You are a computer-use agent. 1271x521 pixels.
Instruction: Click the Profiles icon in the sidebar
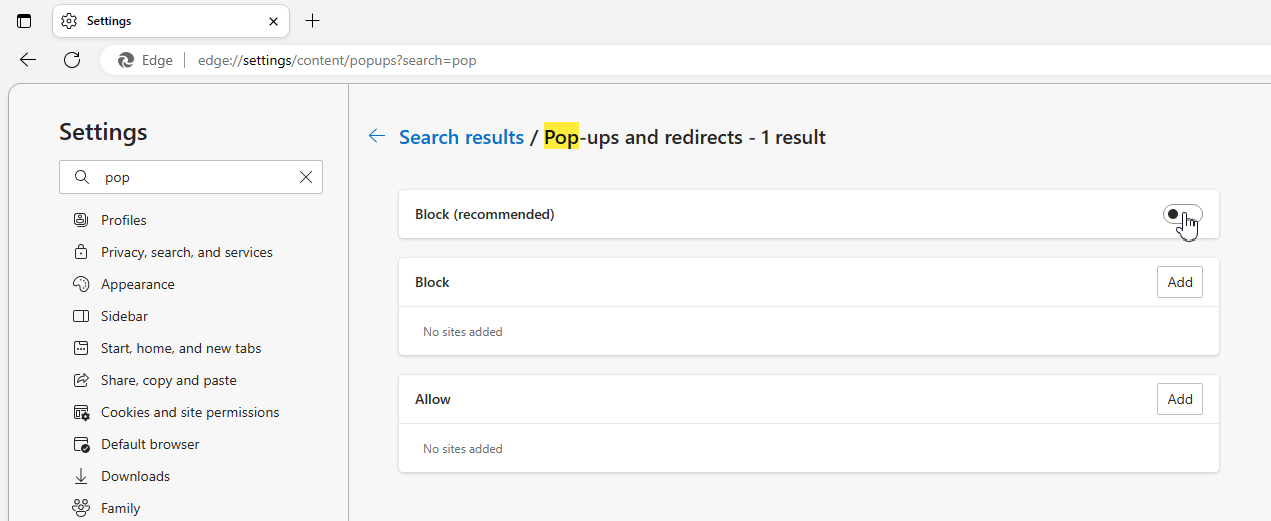tap(81, 220)
